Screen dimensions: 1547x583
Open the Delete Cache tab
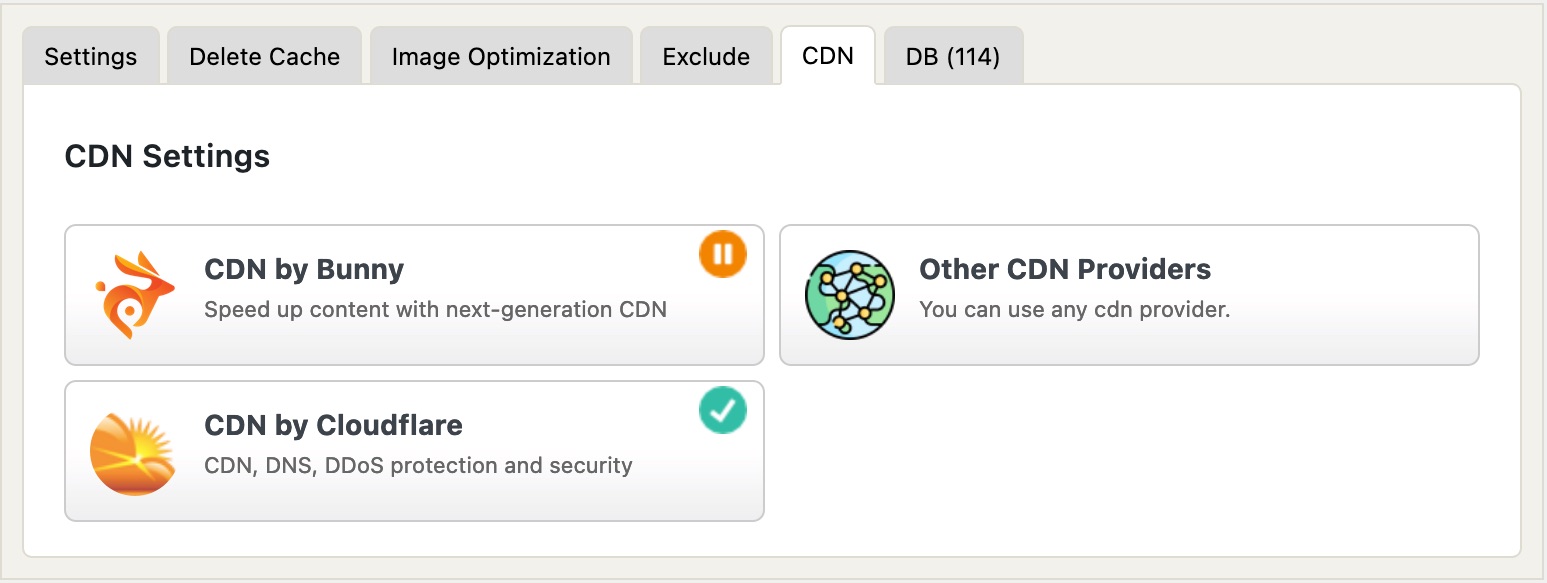pos(265,56)
